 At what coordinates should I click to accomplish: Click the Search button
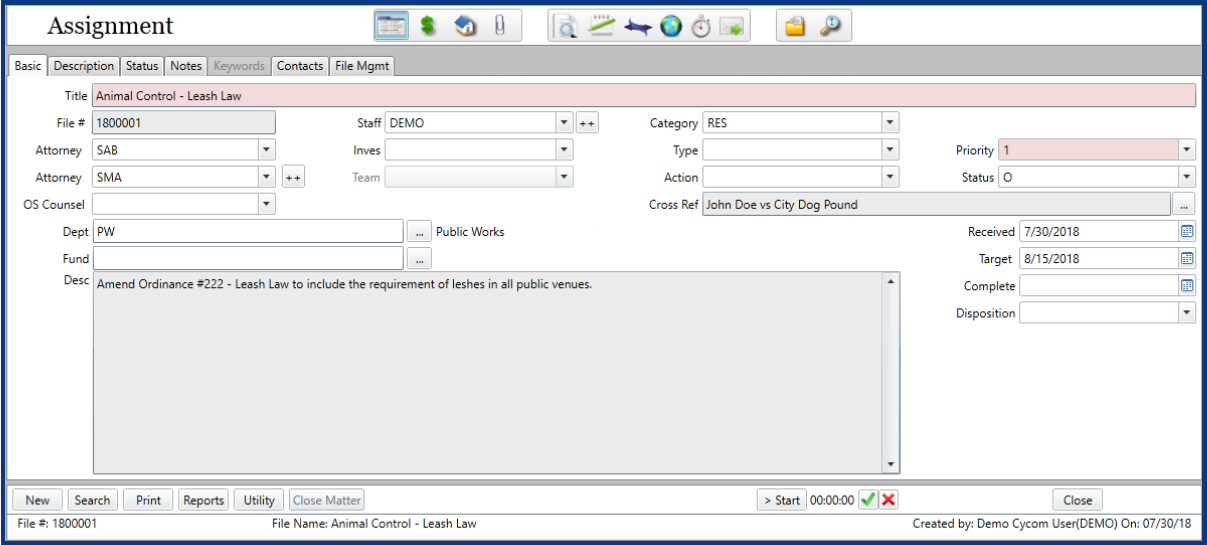point(93,500)
